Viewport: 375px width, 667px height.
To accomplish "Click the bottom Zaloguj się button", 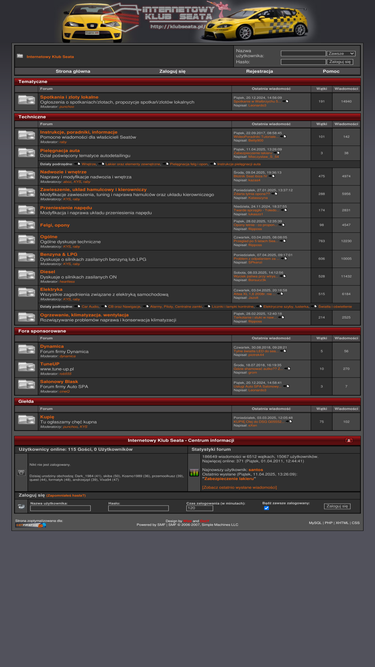I will (337, 506).
